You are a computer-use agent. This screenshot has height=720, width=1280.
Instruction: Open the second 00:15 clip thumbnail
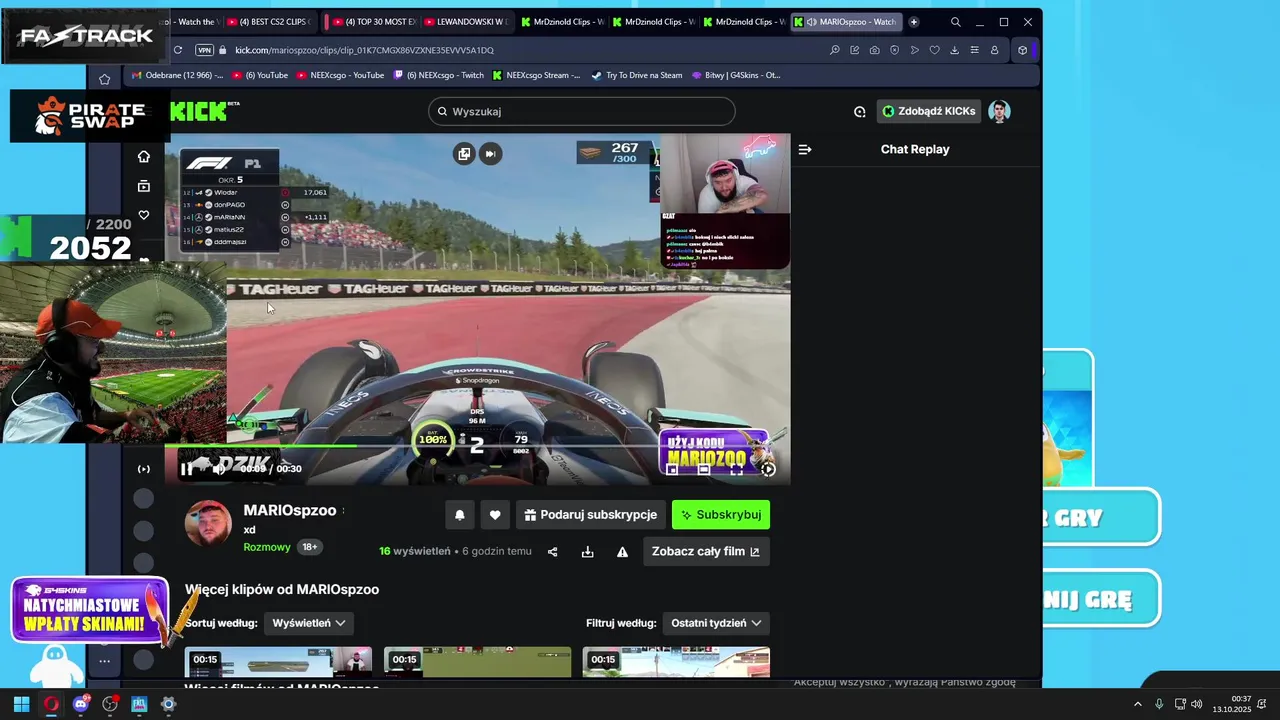point(478,662)
